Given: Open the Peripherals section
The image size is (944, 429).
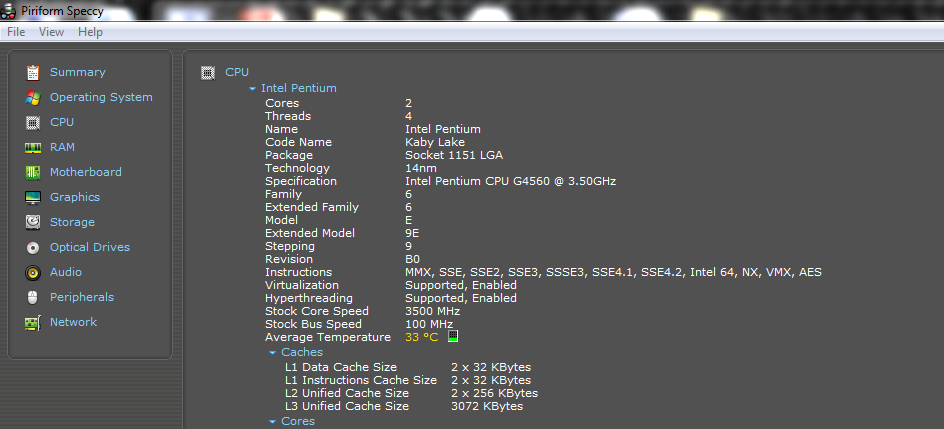Looking at the screenshot, I should 82,297.
